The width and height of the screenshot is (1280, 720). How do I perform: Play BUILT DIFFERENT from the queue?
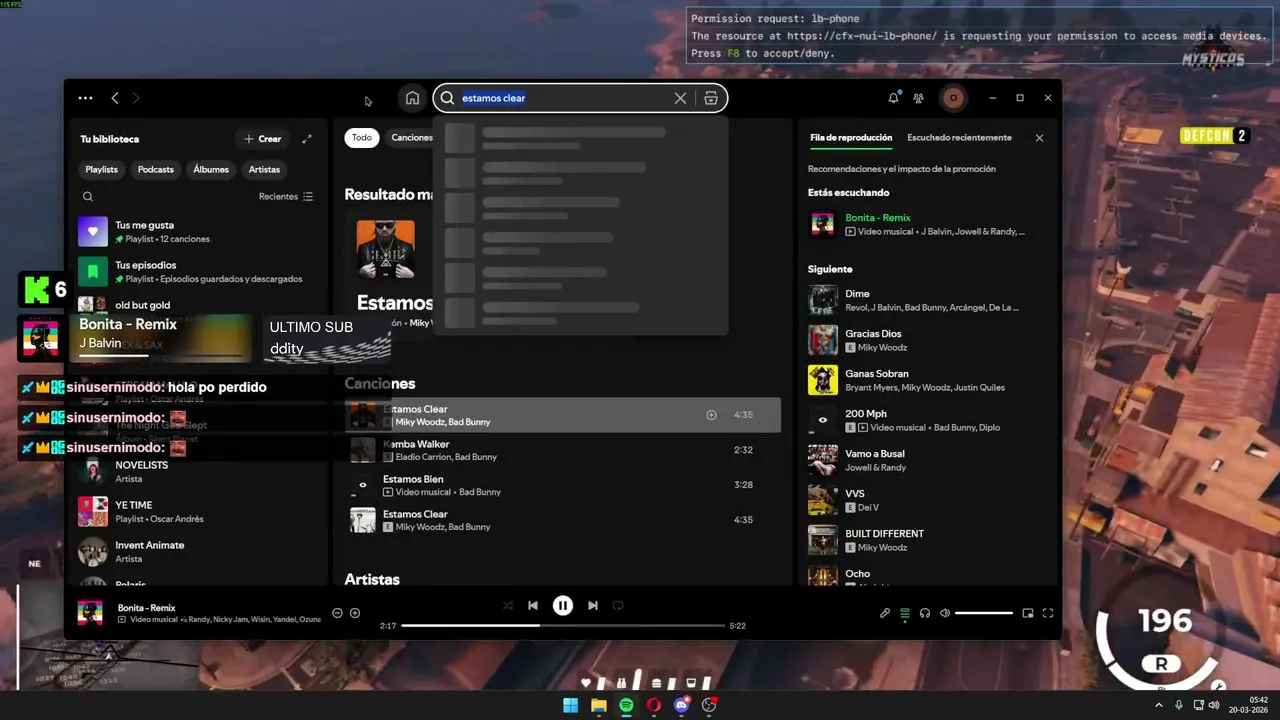pos(925,540)
